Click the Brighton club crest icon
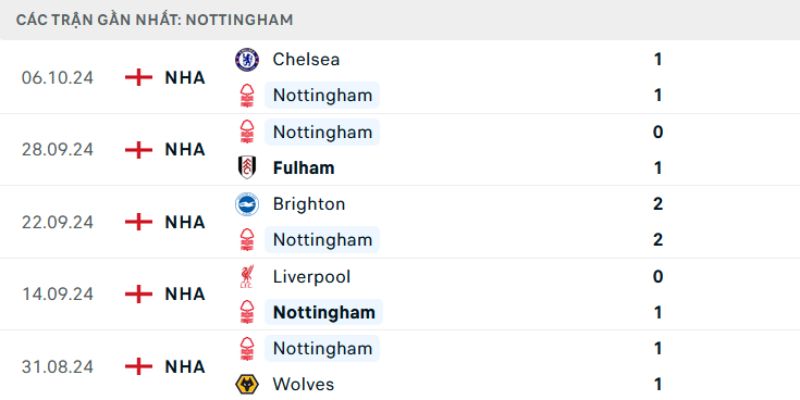800x400 pixels. pyautogui.click(x=246, y=204)
